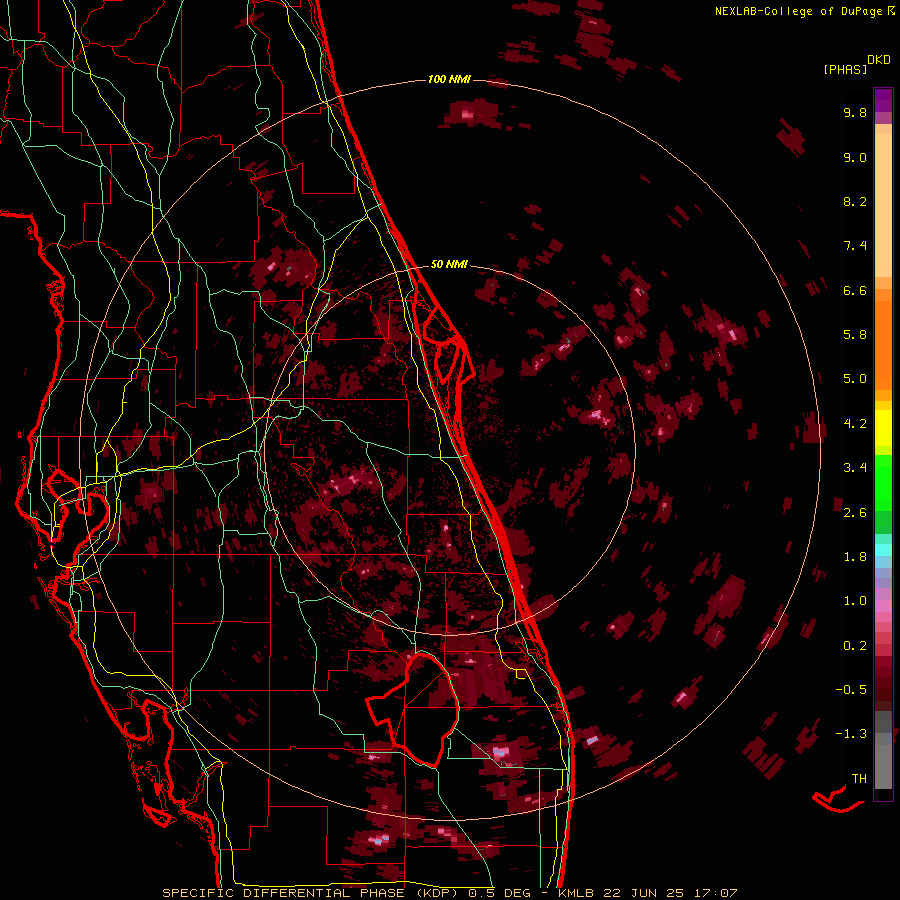
Task: Click the -1.3 scale value
Action: pyautogui.click(x=851, y=734)
